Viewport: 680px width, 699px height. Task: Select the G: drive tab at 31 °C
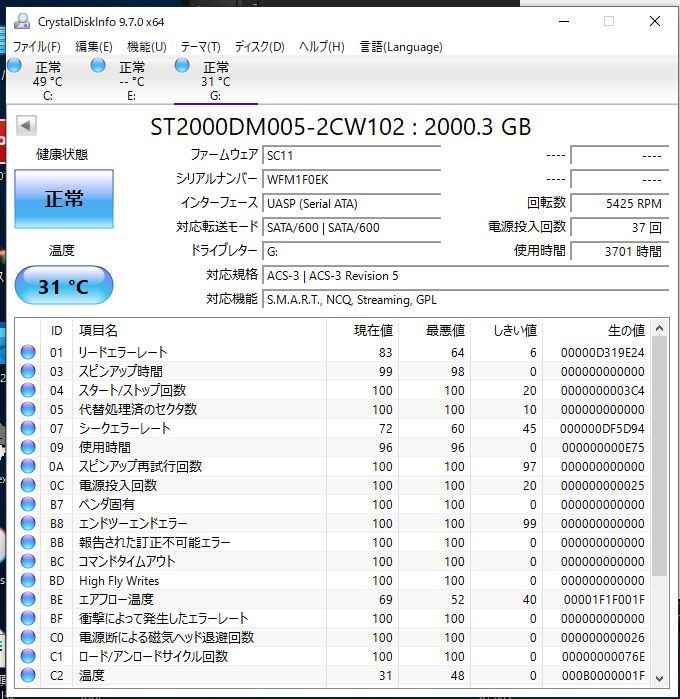point(215,80)
